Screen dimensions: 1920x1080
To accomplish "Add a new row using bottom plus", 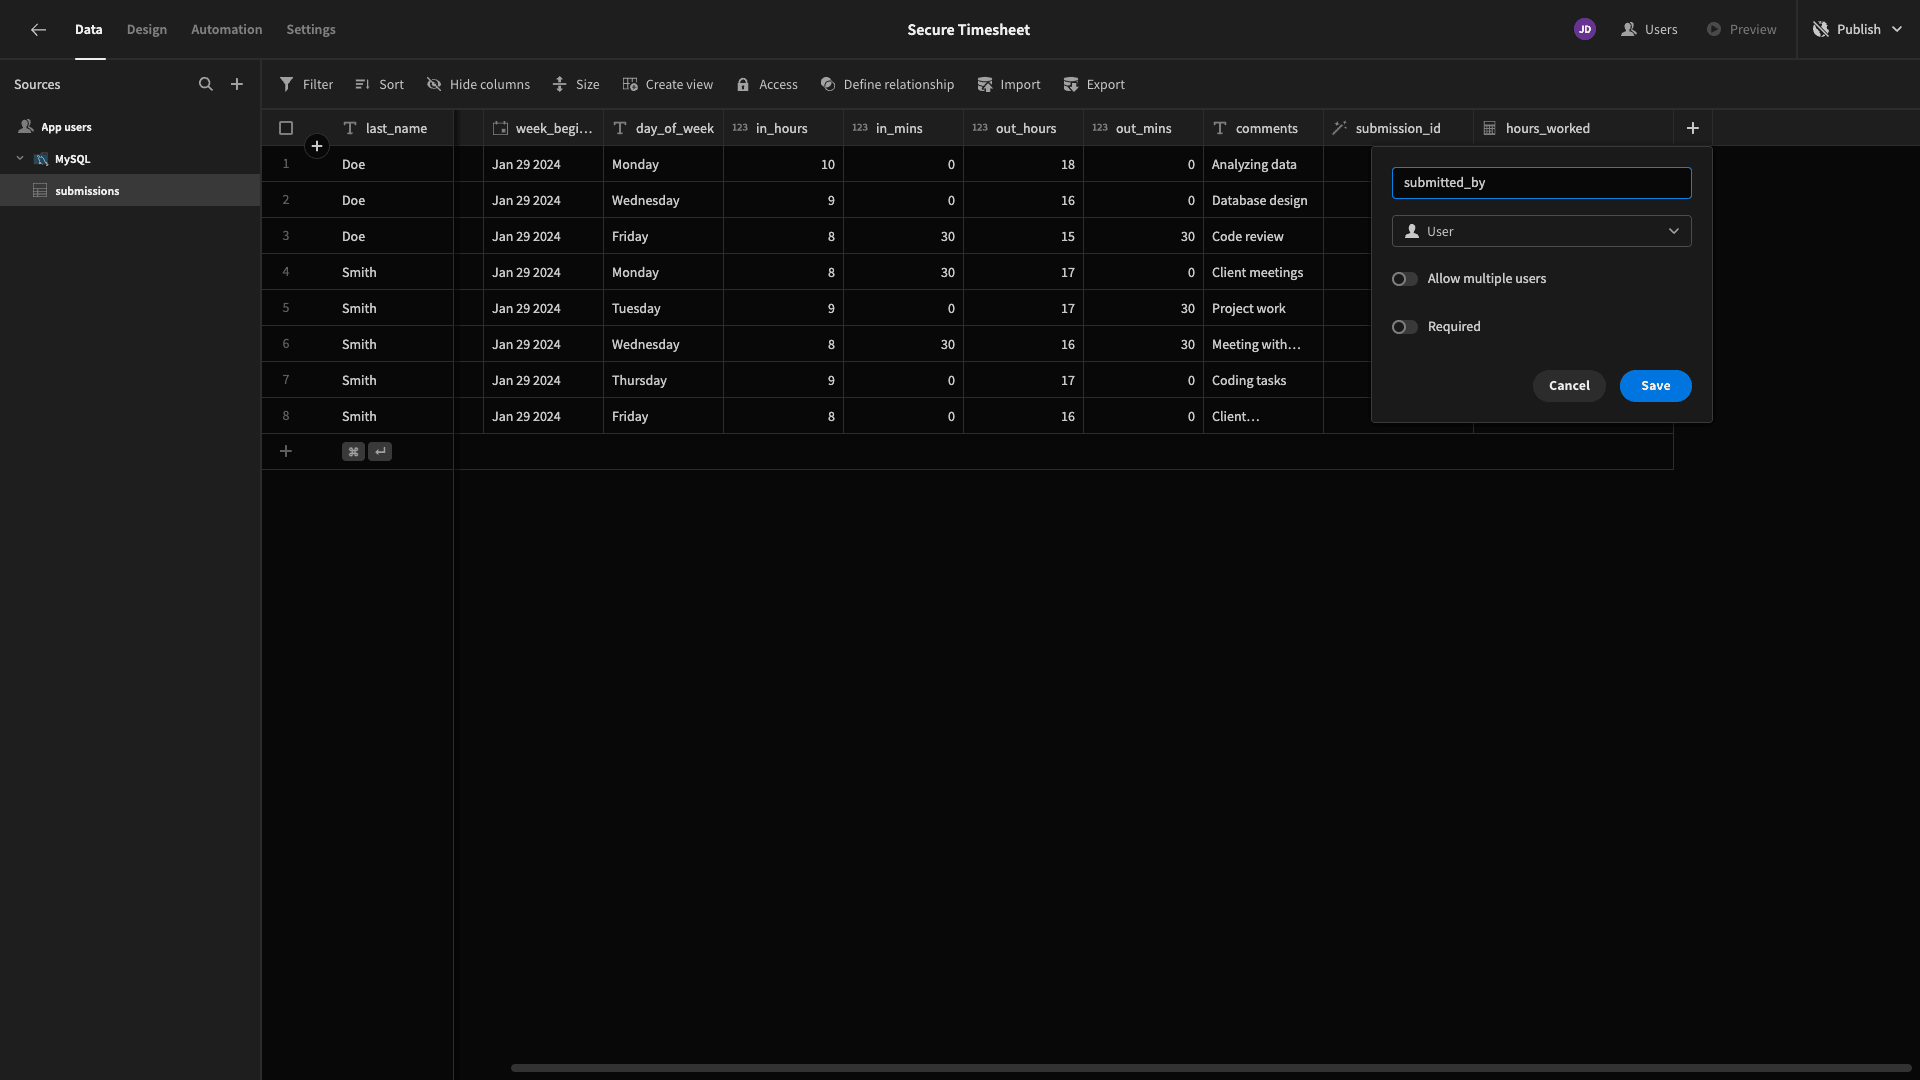I will click(x=286, y=452).
